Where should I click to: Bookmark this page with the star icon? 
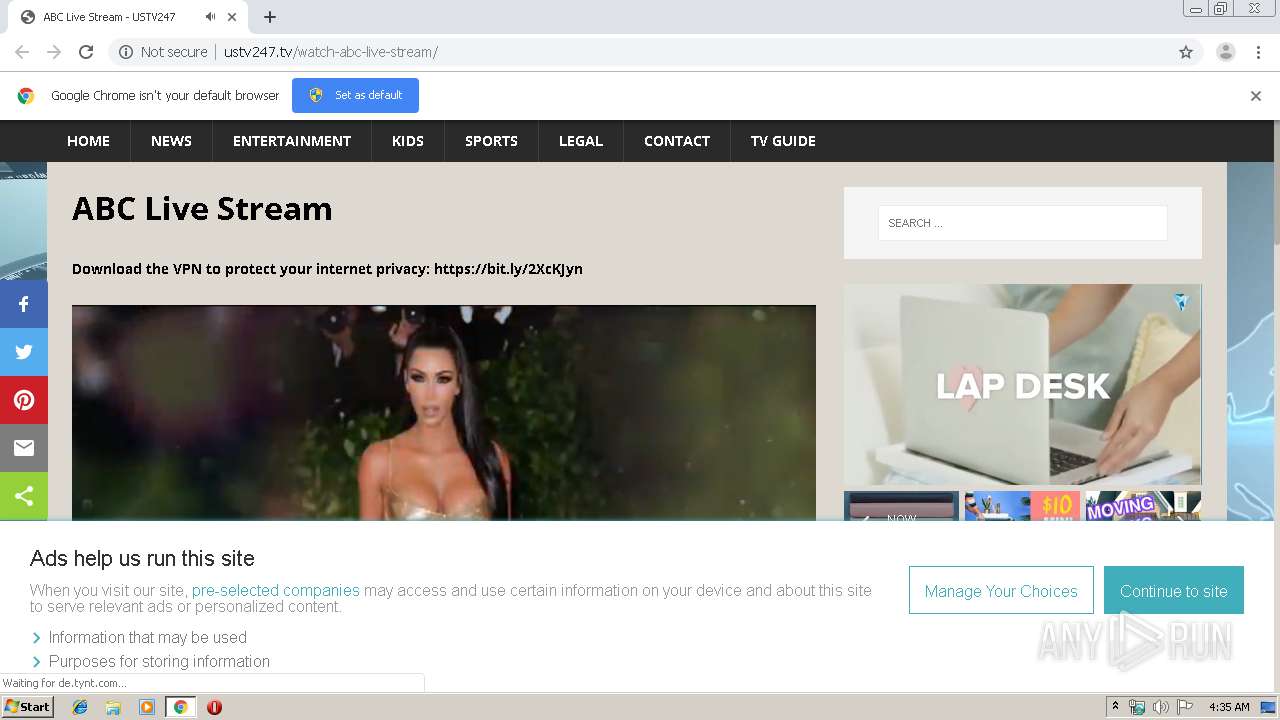tap(1186, 52)
